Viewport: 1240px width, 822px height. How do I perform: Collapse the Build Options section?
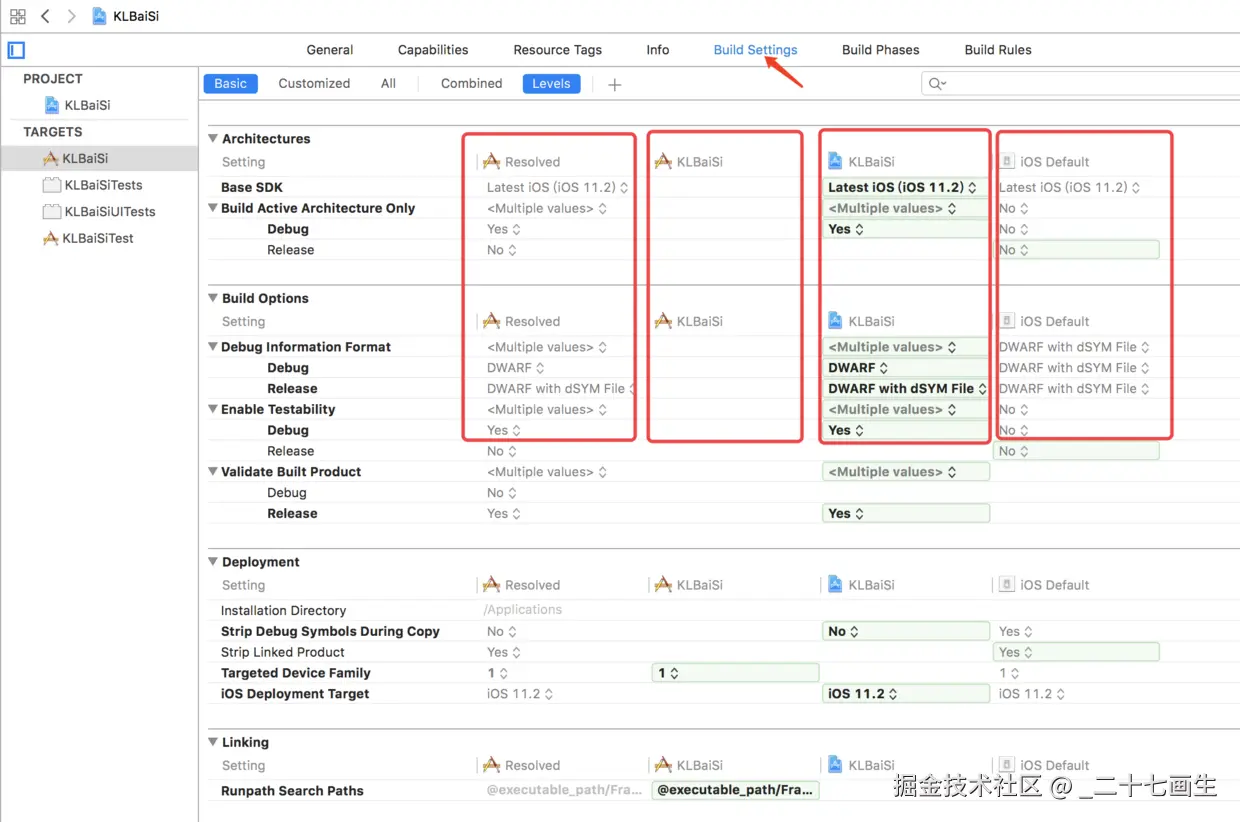[213, 298]
